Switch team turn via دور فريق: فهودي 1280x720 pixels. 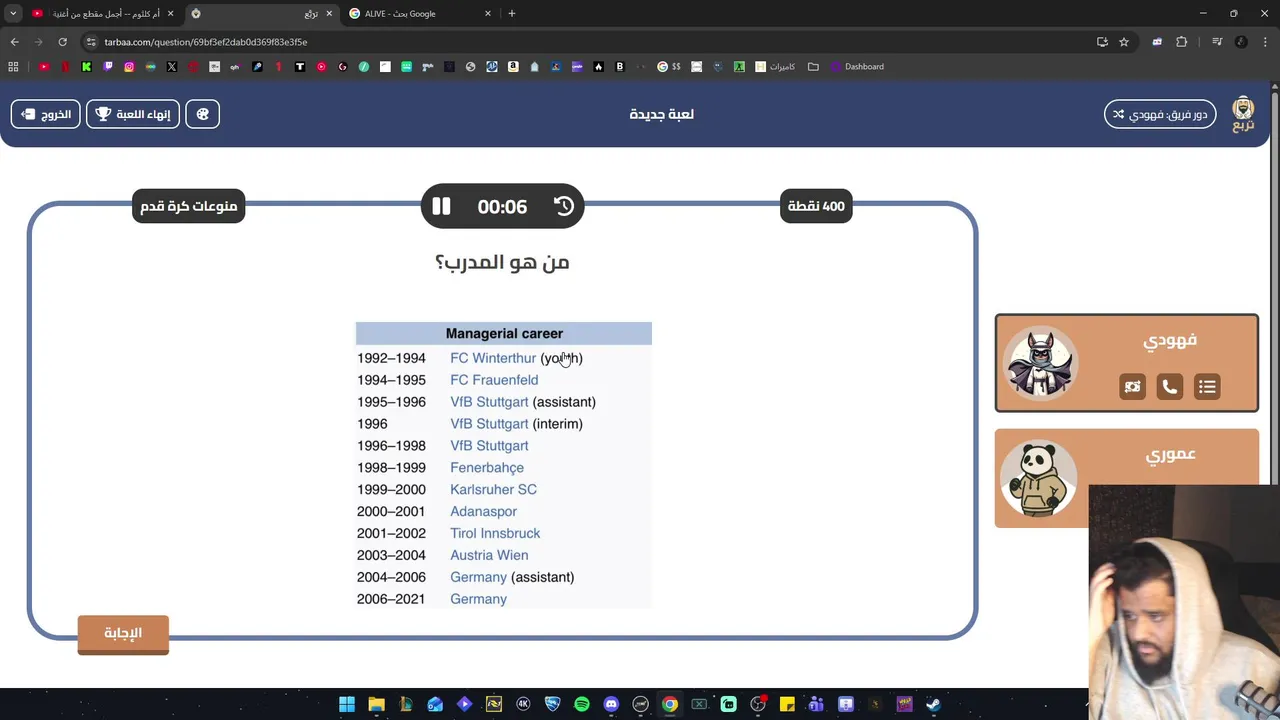click(1160, 114)
